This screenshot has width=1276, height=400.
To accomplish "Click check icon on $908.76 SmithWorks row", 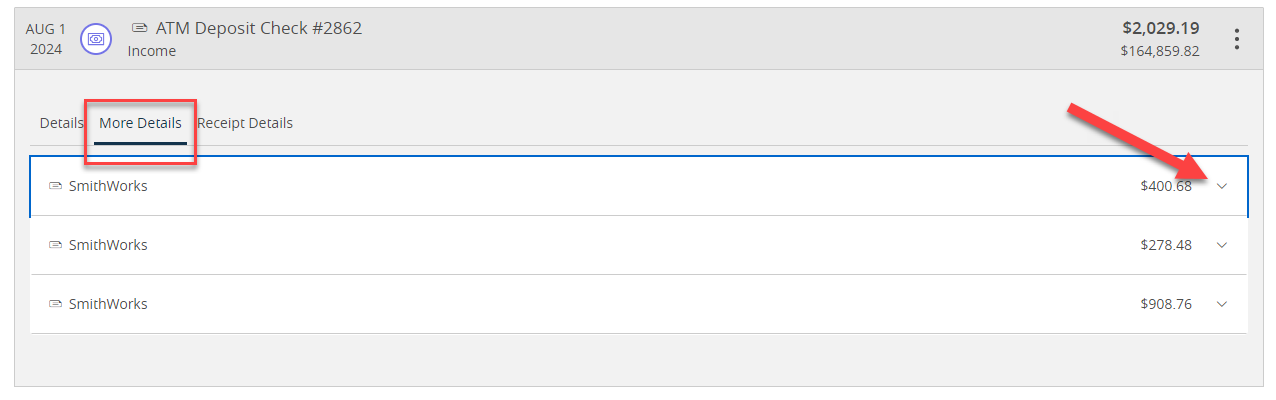I will coord(56,304).
